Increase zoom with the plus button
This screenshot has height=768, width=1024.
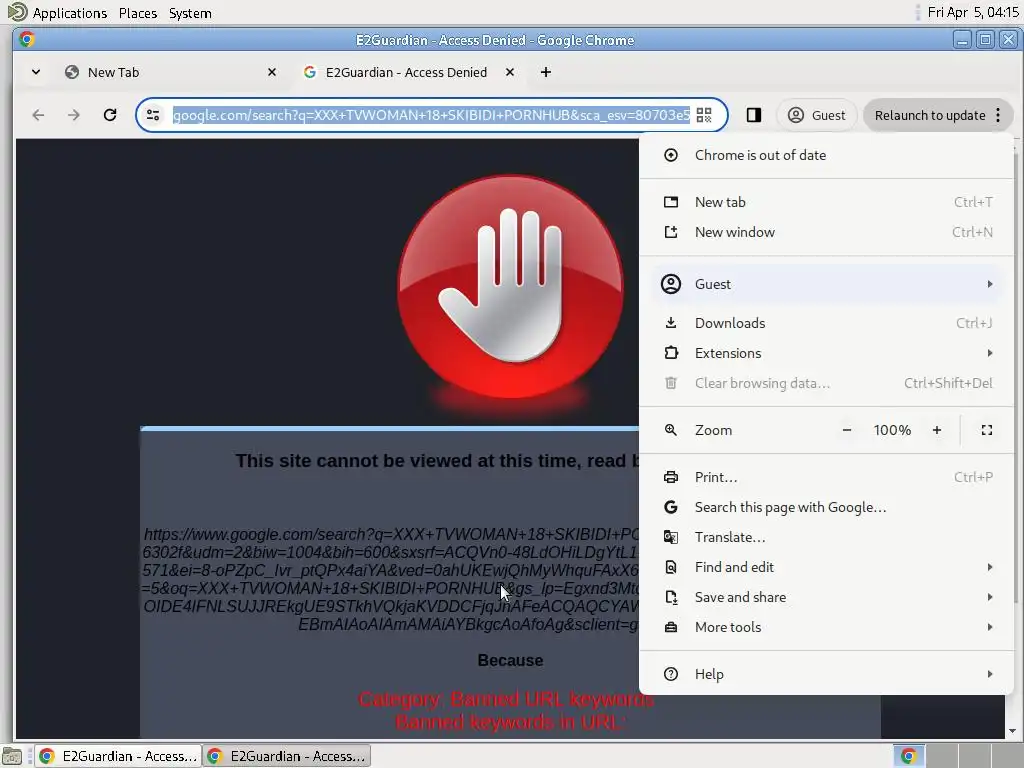point(937,430)
